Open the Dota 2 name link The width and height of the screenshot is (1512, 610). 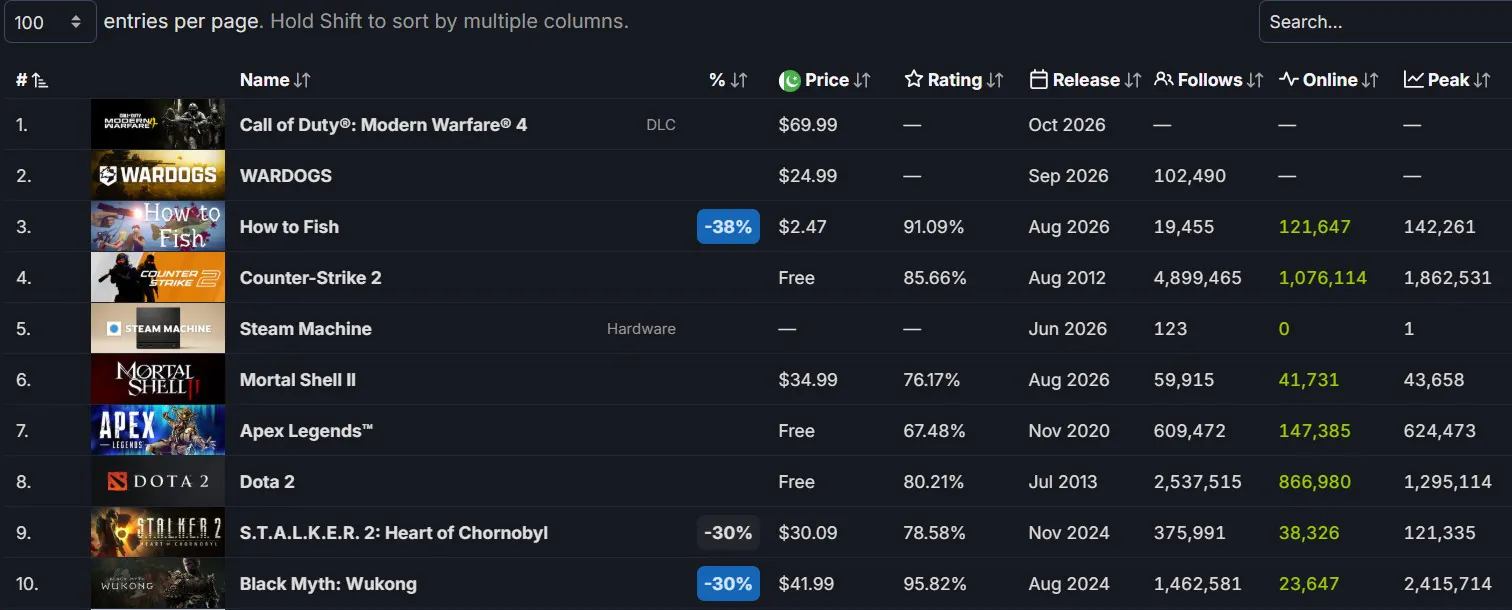point(267,481)
